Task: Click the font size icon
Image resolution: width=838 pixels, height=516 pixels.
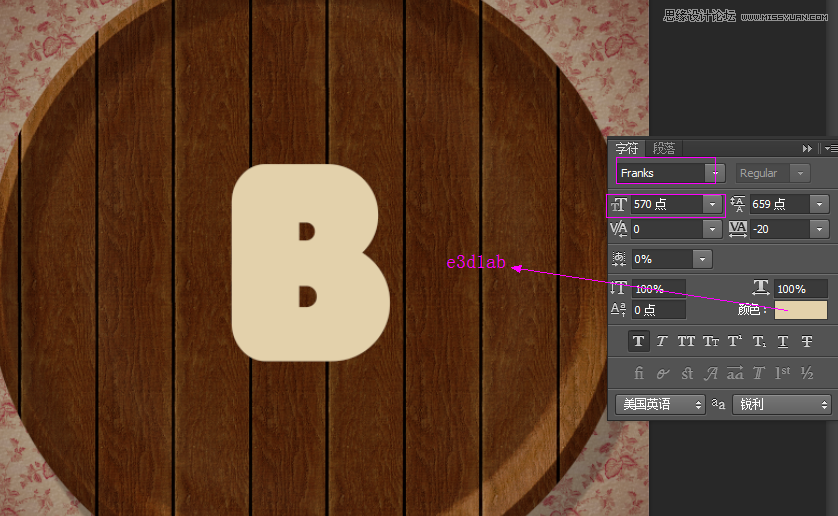Action: (x=618, y=204)
